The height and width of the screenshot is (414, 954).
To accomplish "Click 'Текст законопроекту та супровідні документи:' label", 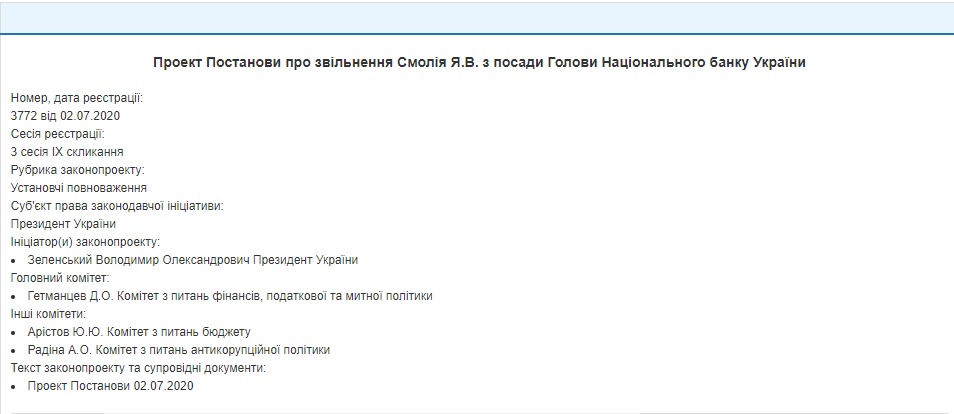I will pyautogui.click(x=138, y=368).
